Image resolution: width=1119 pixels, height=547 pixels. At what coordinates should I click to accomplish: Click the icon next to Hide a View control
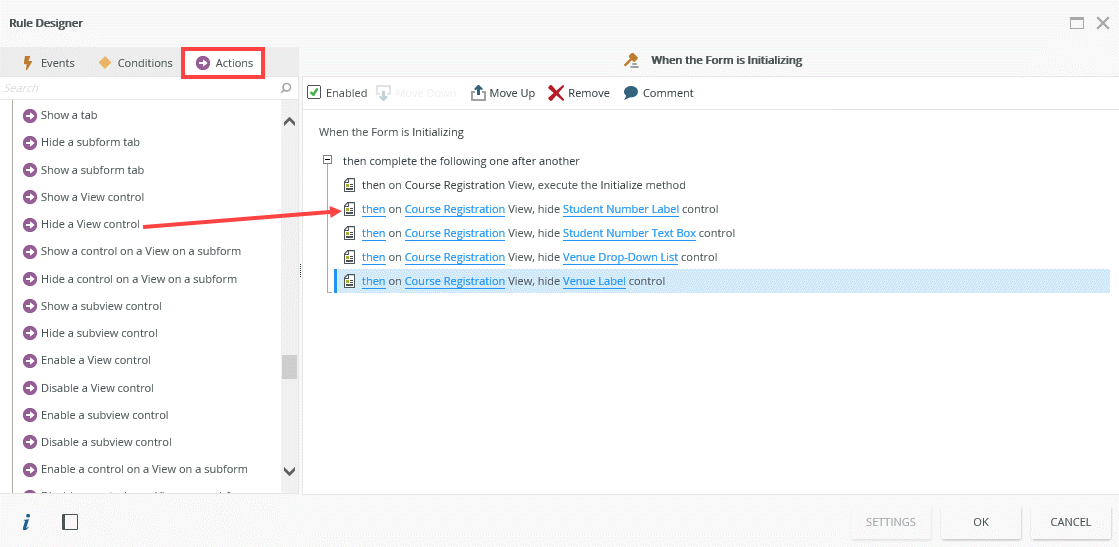pyautogui.click(x=30, y=225)
